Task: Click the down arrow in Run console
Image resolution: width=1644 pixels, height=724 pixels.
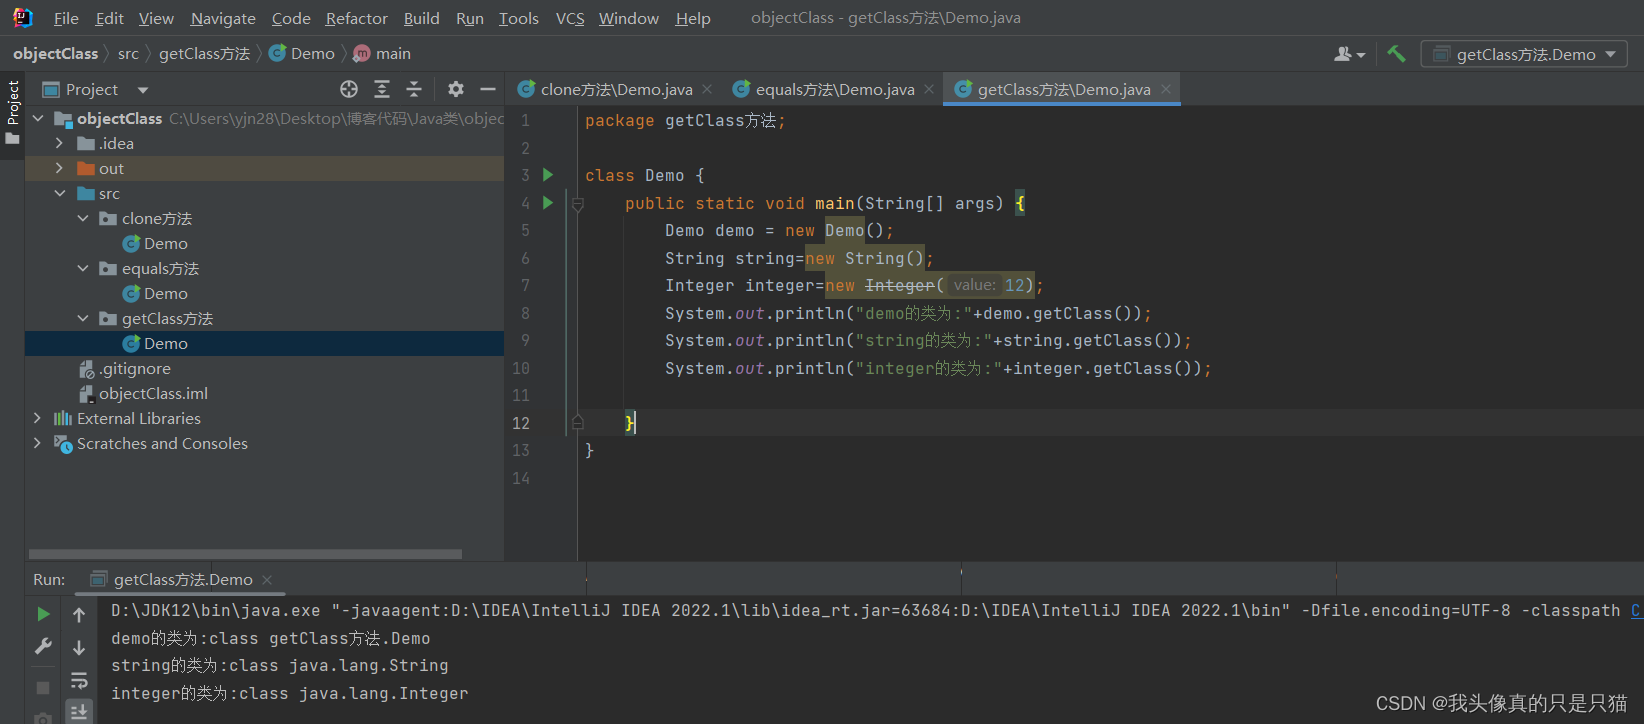Action: (x=79, y=648)
